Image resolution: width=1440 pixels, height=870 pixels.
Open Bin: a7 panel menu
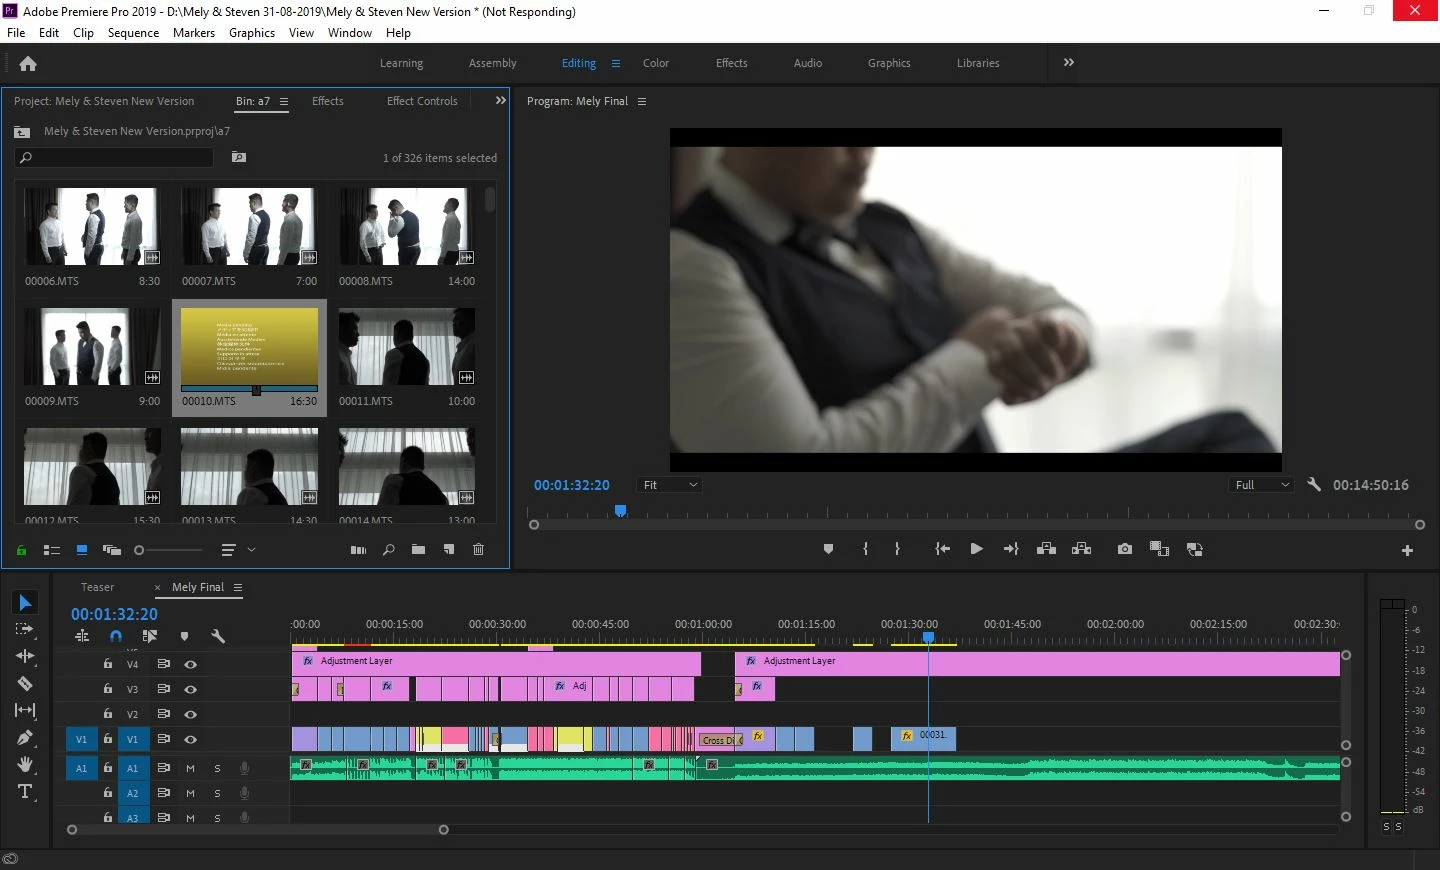[x=284, y=101]
